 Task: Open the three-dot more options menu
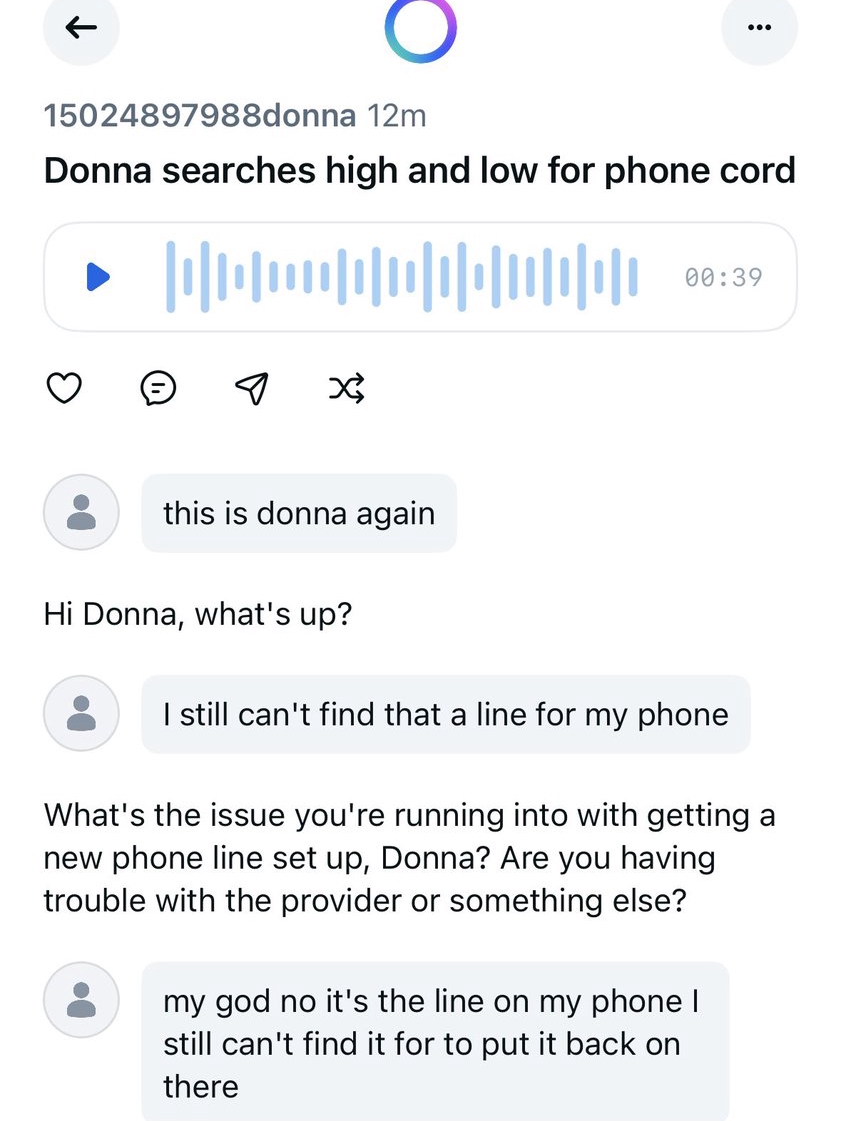point(759,27)
